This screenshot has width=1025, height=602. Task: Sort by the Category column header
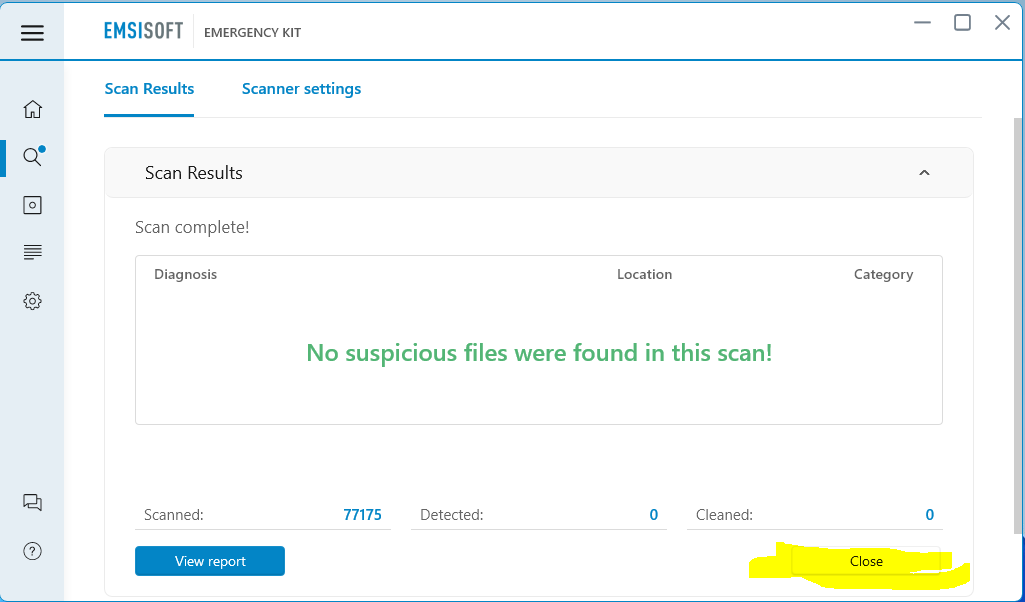(883, 274)
